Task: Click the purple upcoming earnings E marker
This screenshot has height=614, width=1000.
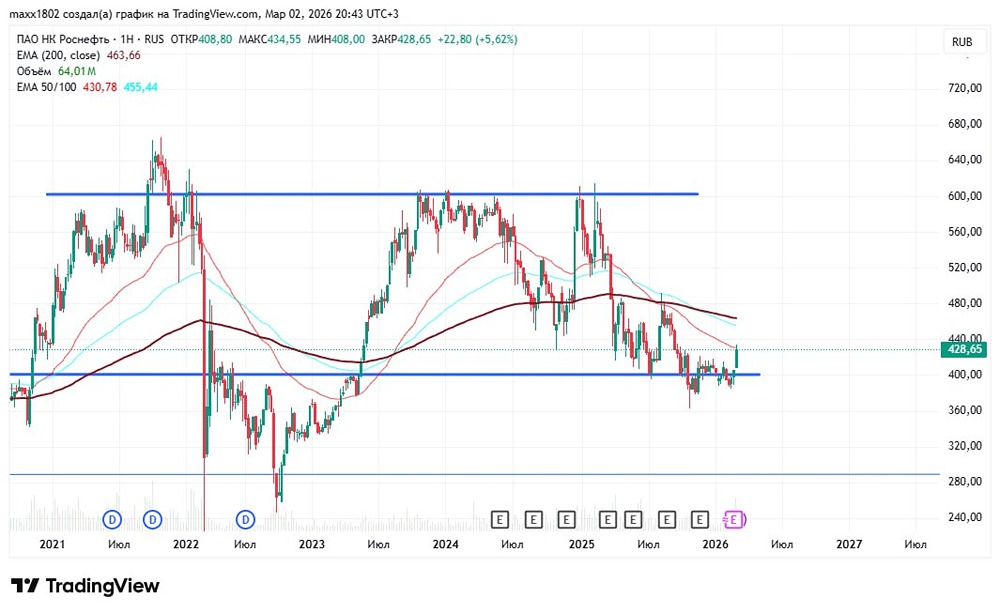Action: point(734,520)
